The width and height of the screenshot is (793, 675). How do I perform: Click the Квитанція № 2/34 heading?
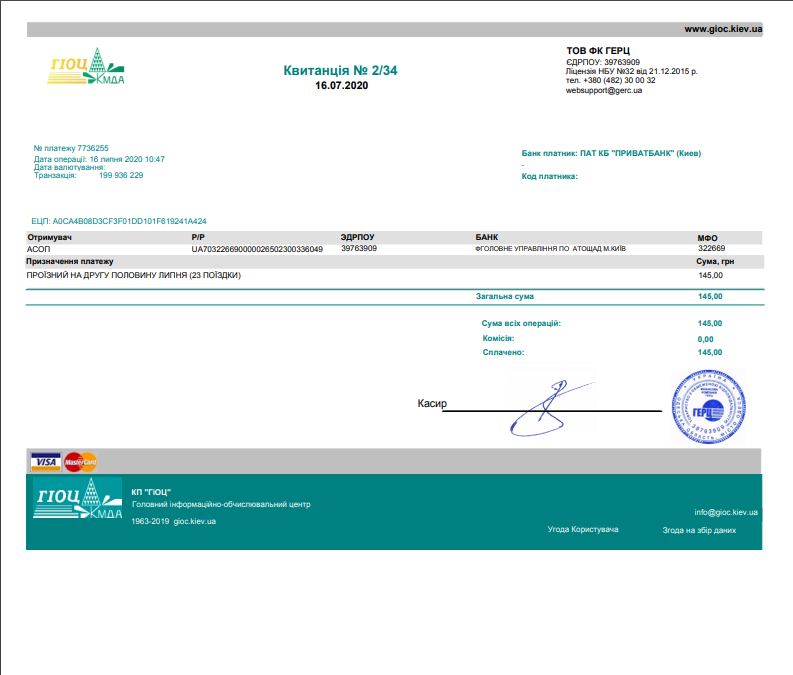click(x=340, y=69)
